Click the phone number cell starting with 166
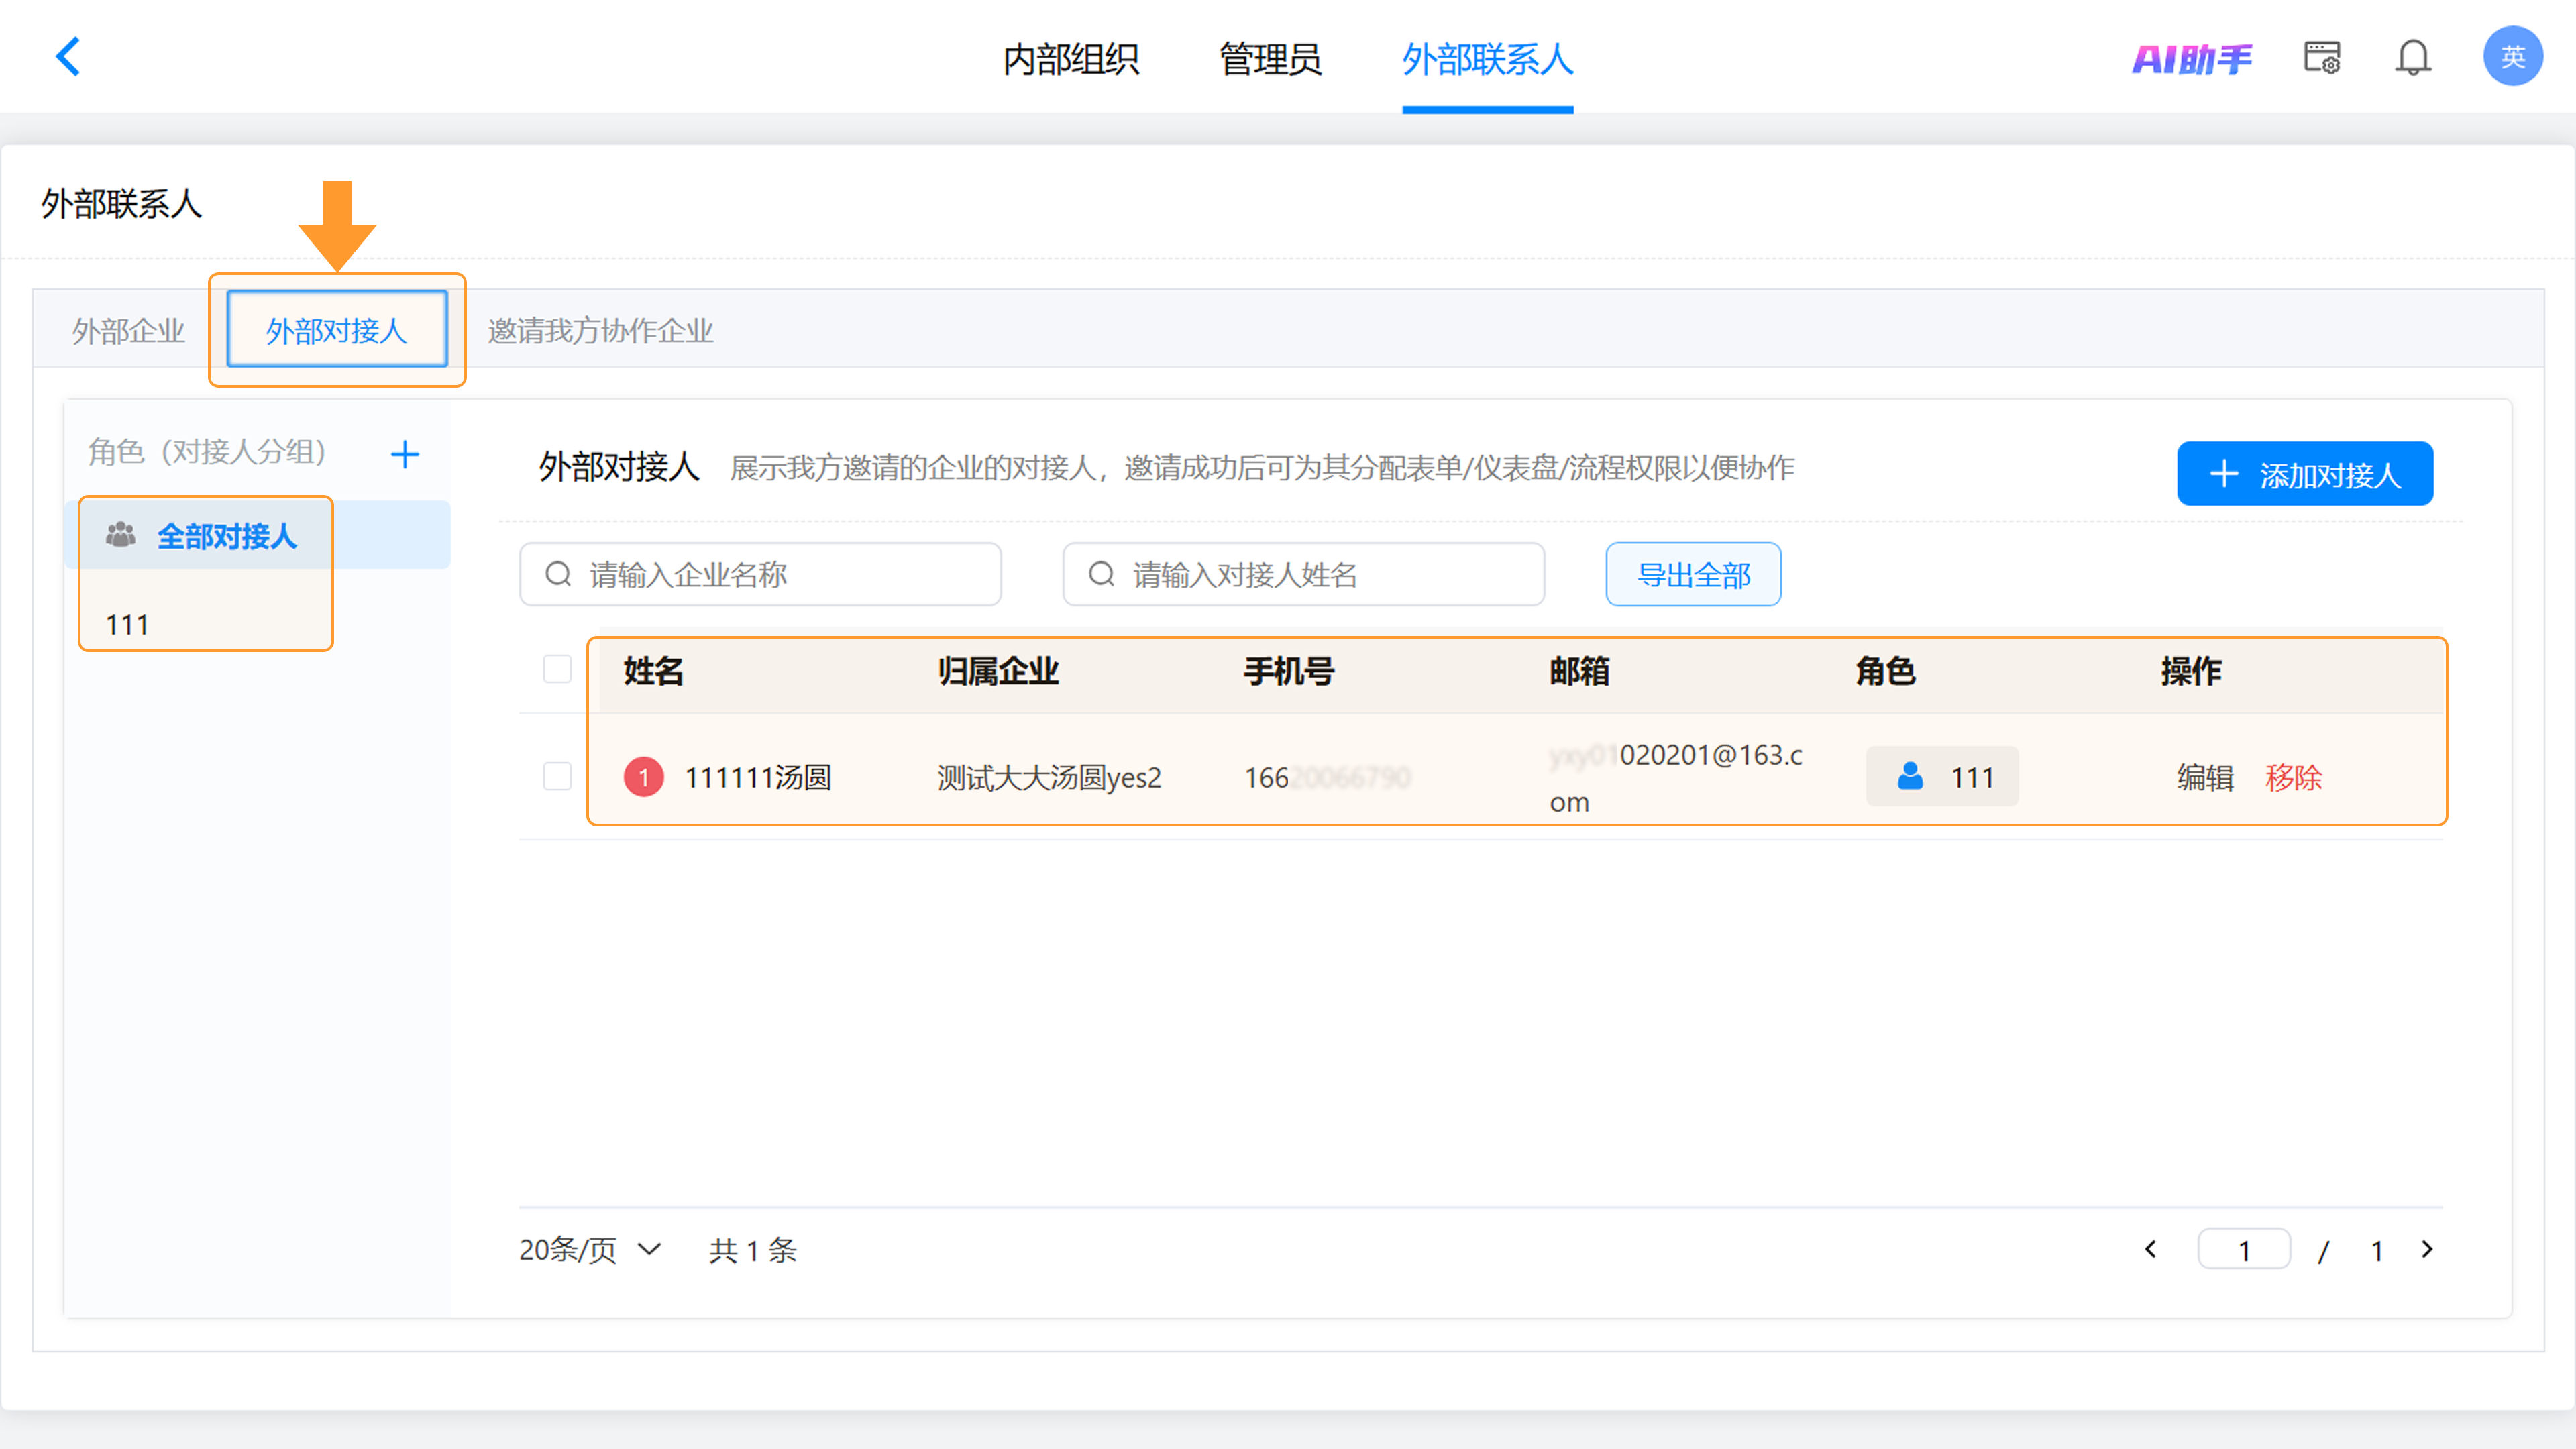The width and height of the screenshot is (2576, 1449). pos(1327,777)
